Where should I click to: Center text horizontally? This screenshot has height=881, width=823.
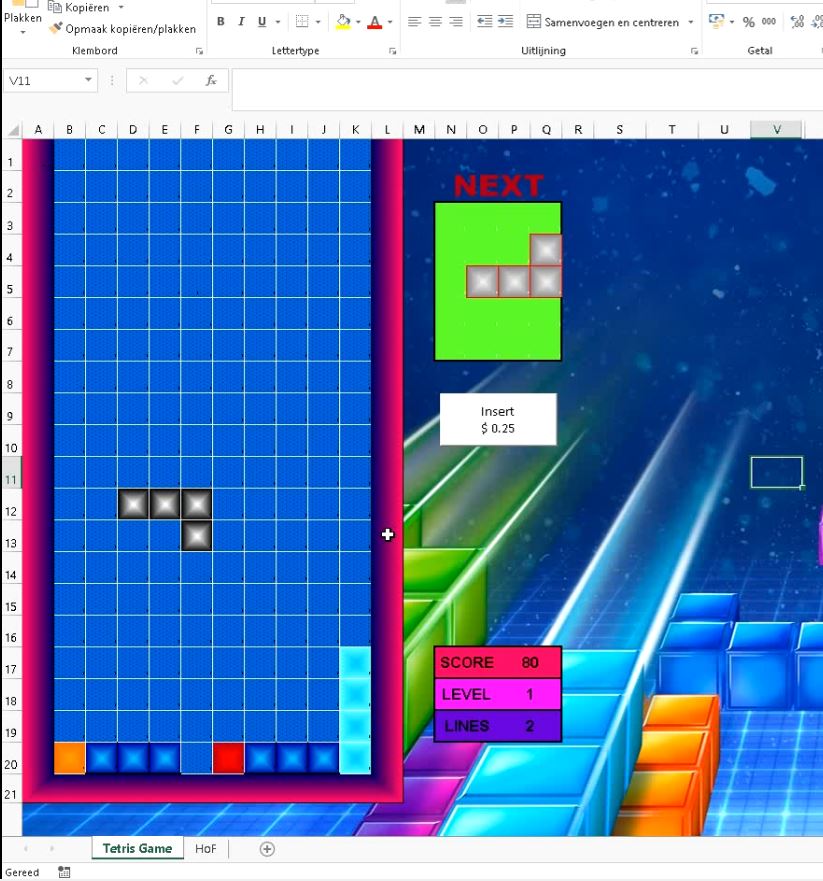pos(435,22)
